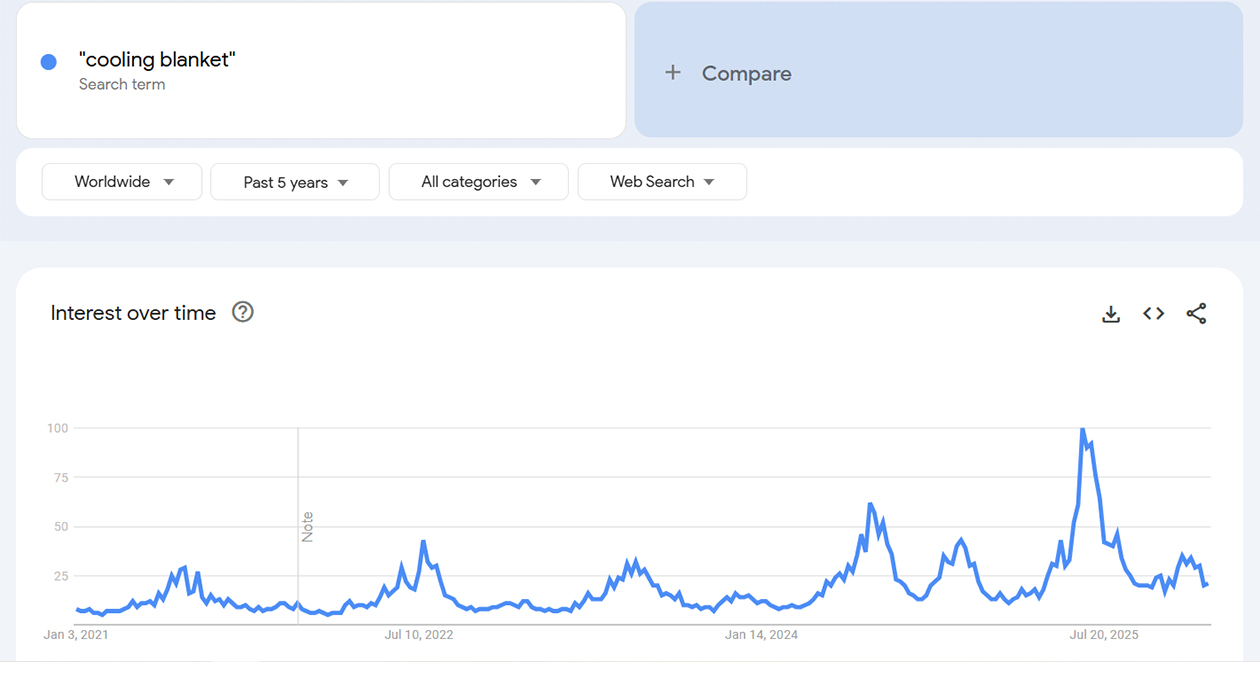Click the Interest over time help icon
The height and width of the screenshot is (680, 1260).
tap(242, 312)
